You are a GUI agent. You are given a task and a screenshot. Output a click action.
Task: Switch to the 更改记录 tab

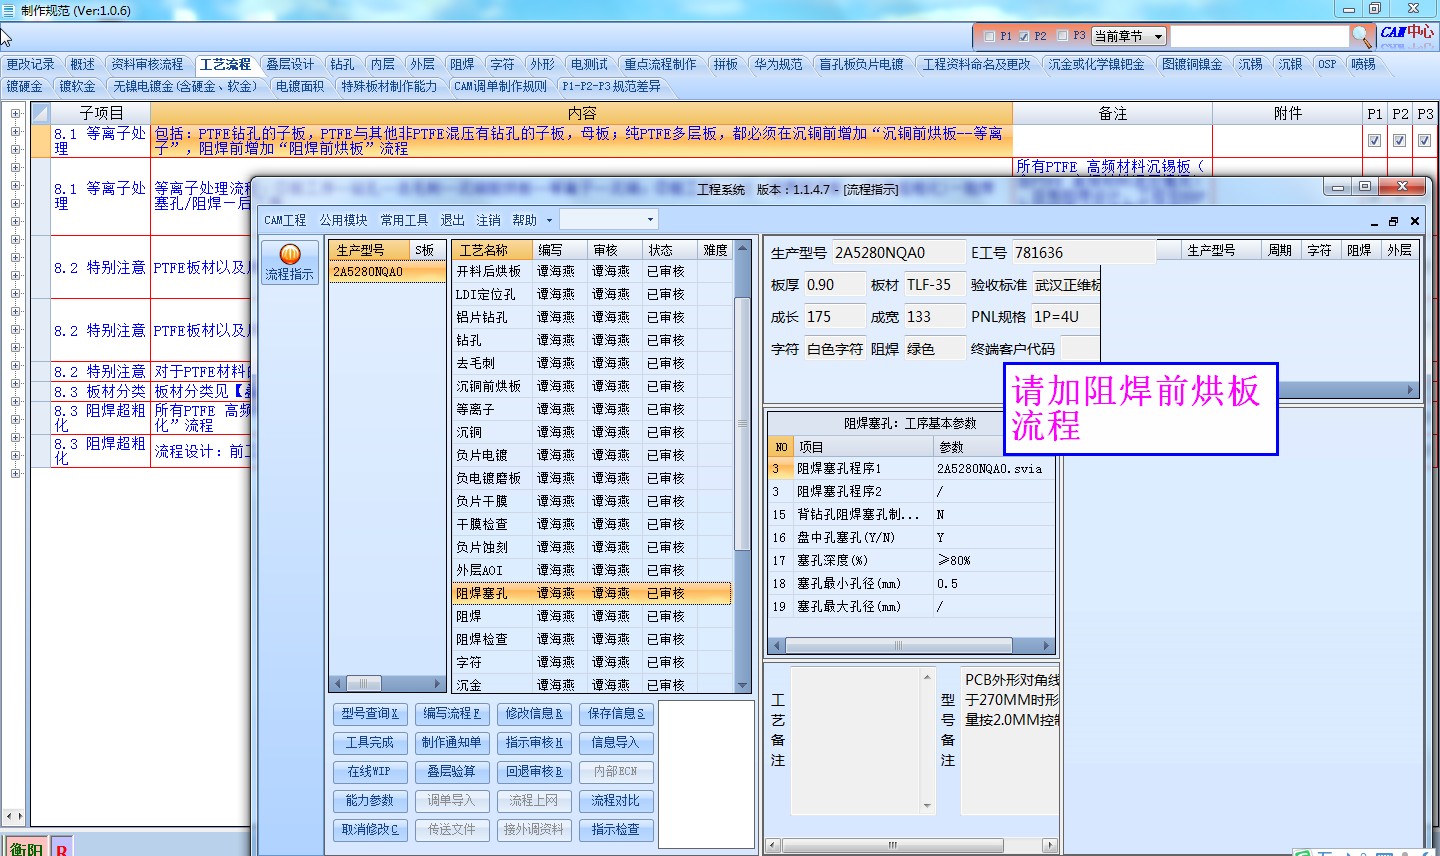(x=30, y=64)
